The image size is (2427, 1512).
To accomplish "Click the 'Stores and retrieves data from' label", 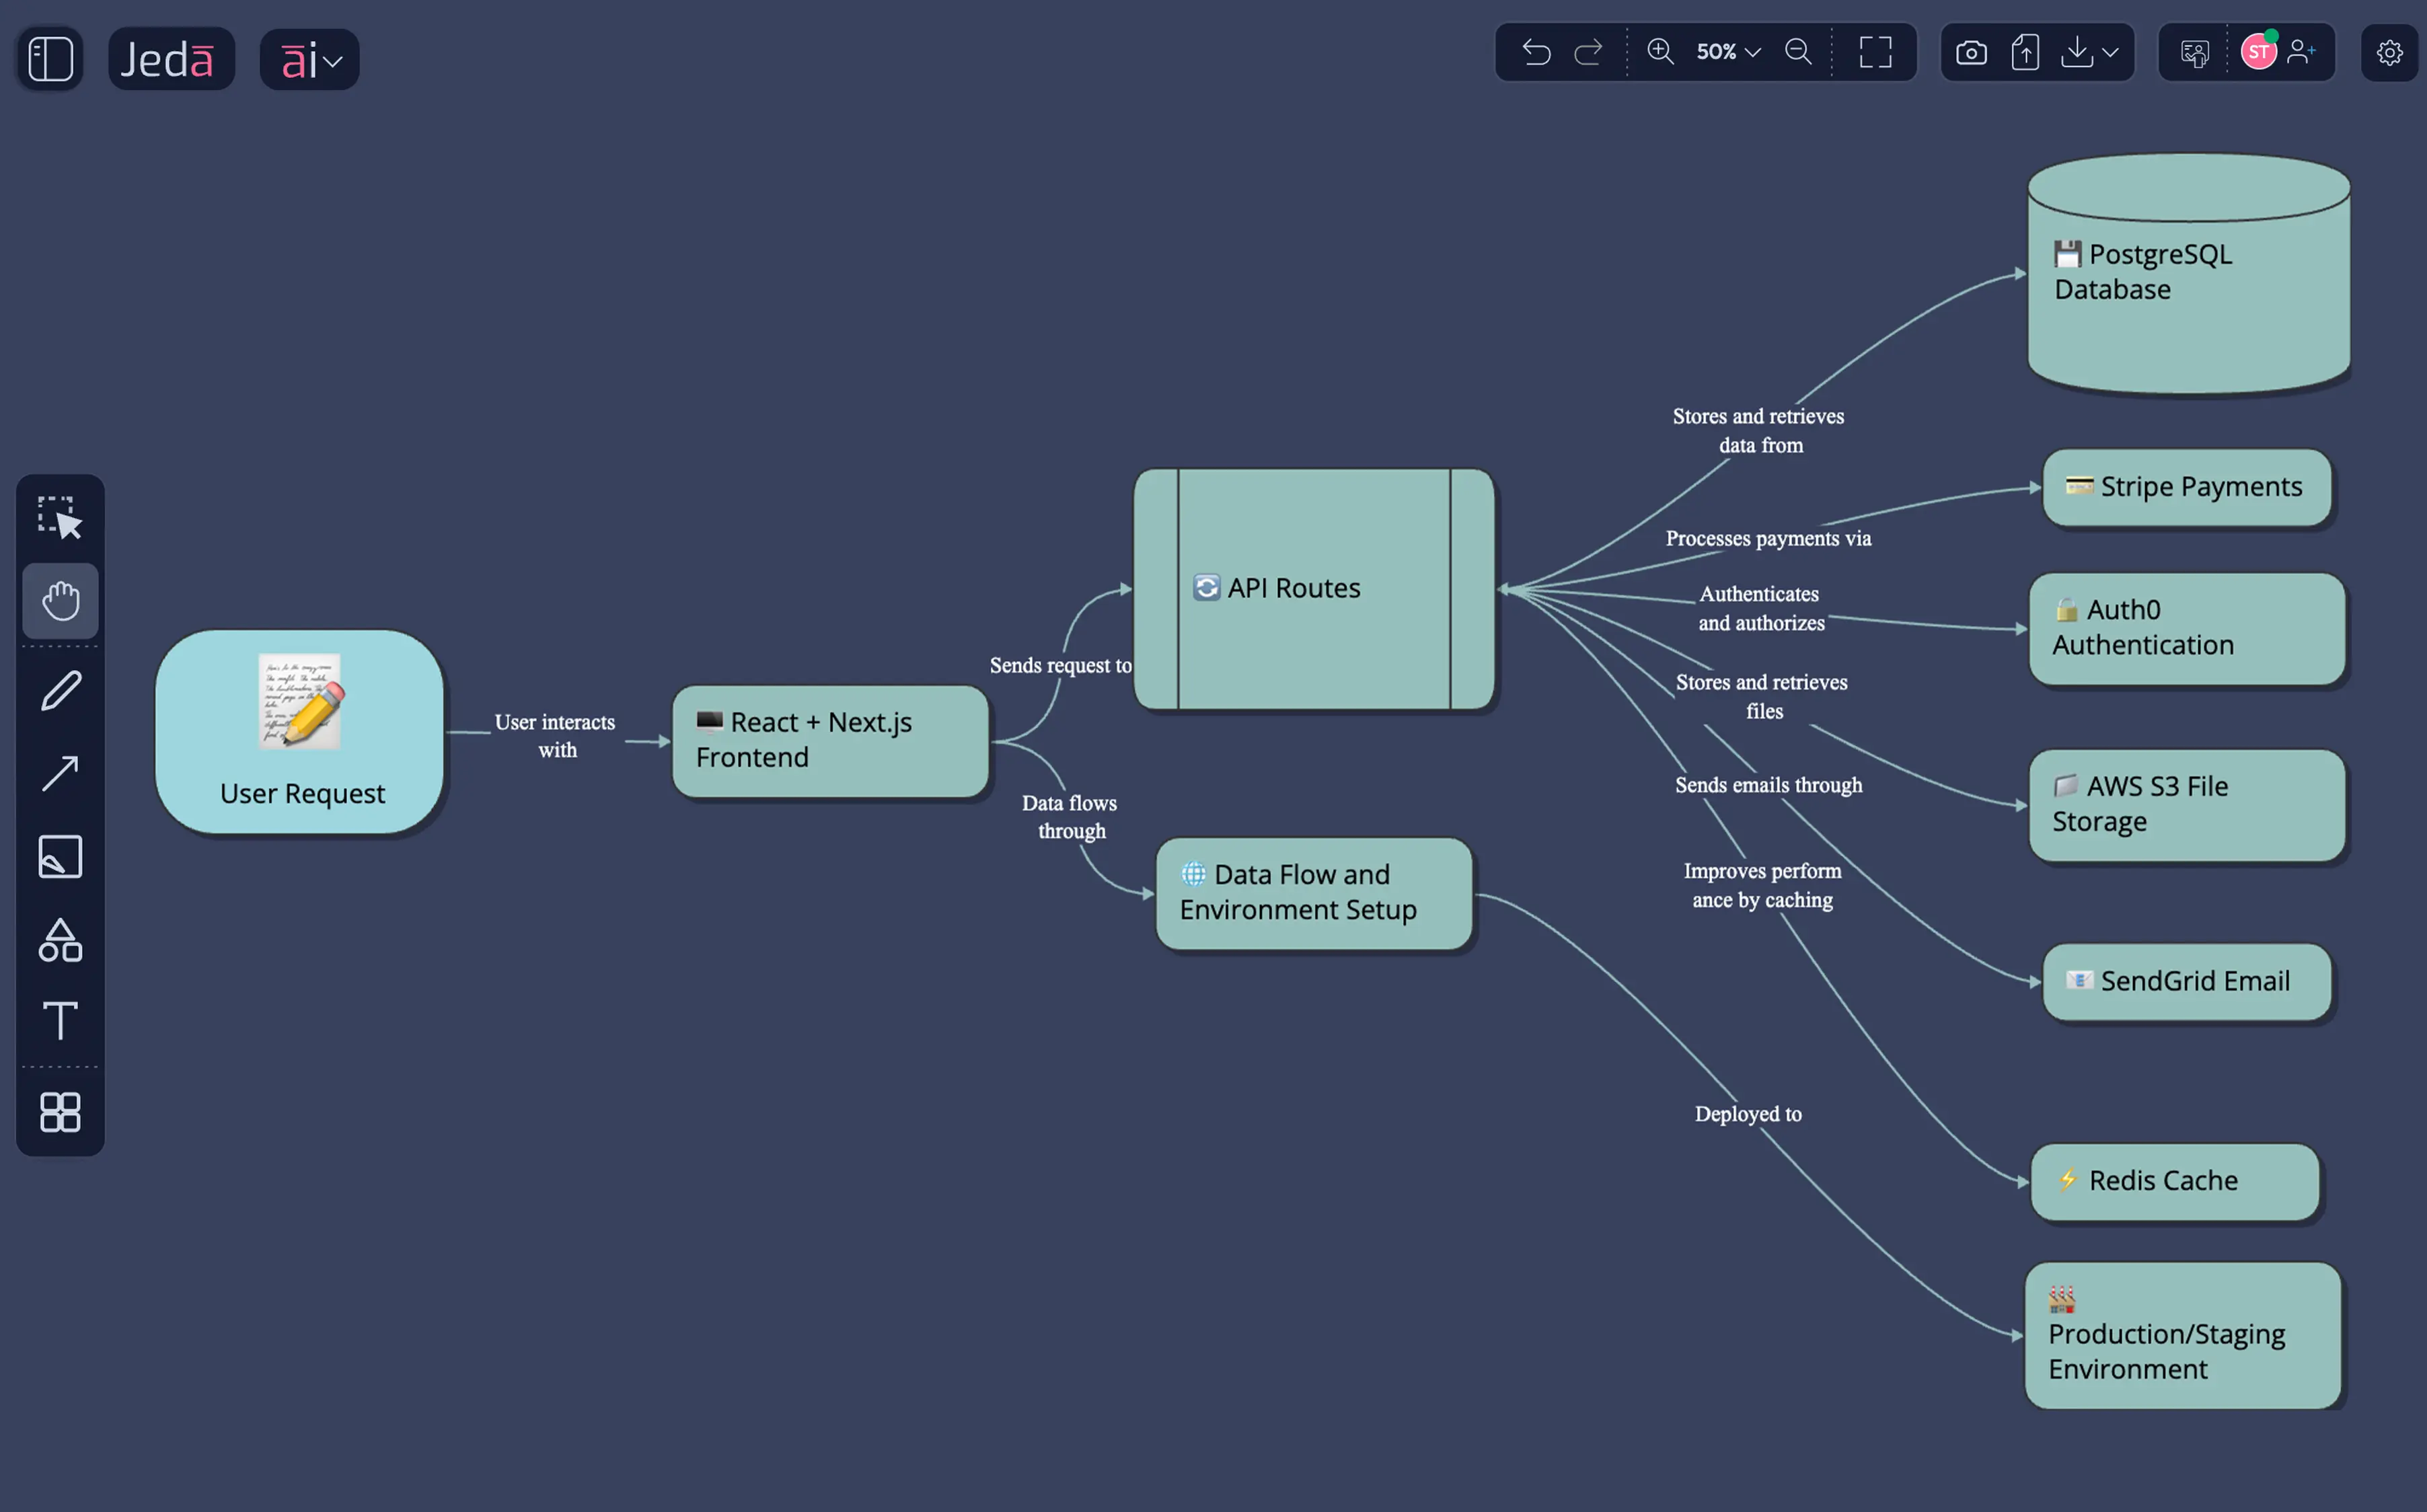I will pyautogui.click(x=1759, y=431).
